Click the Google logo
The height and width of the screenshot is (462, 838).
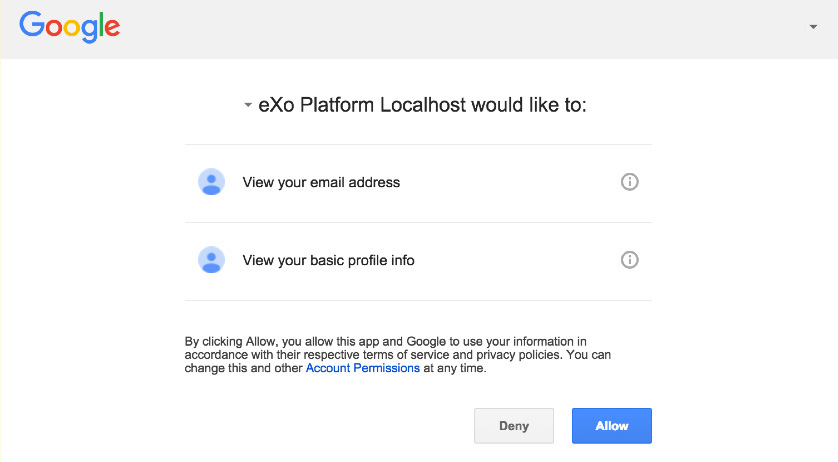(69, 26)
